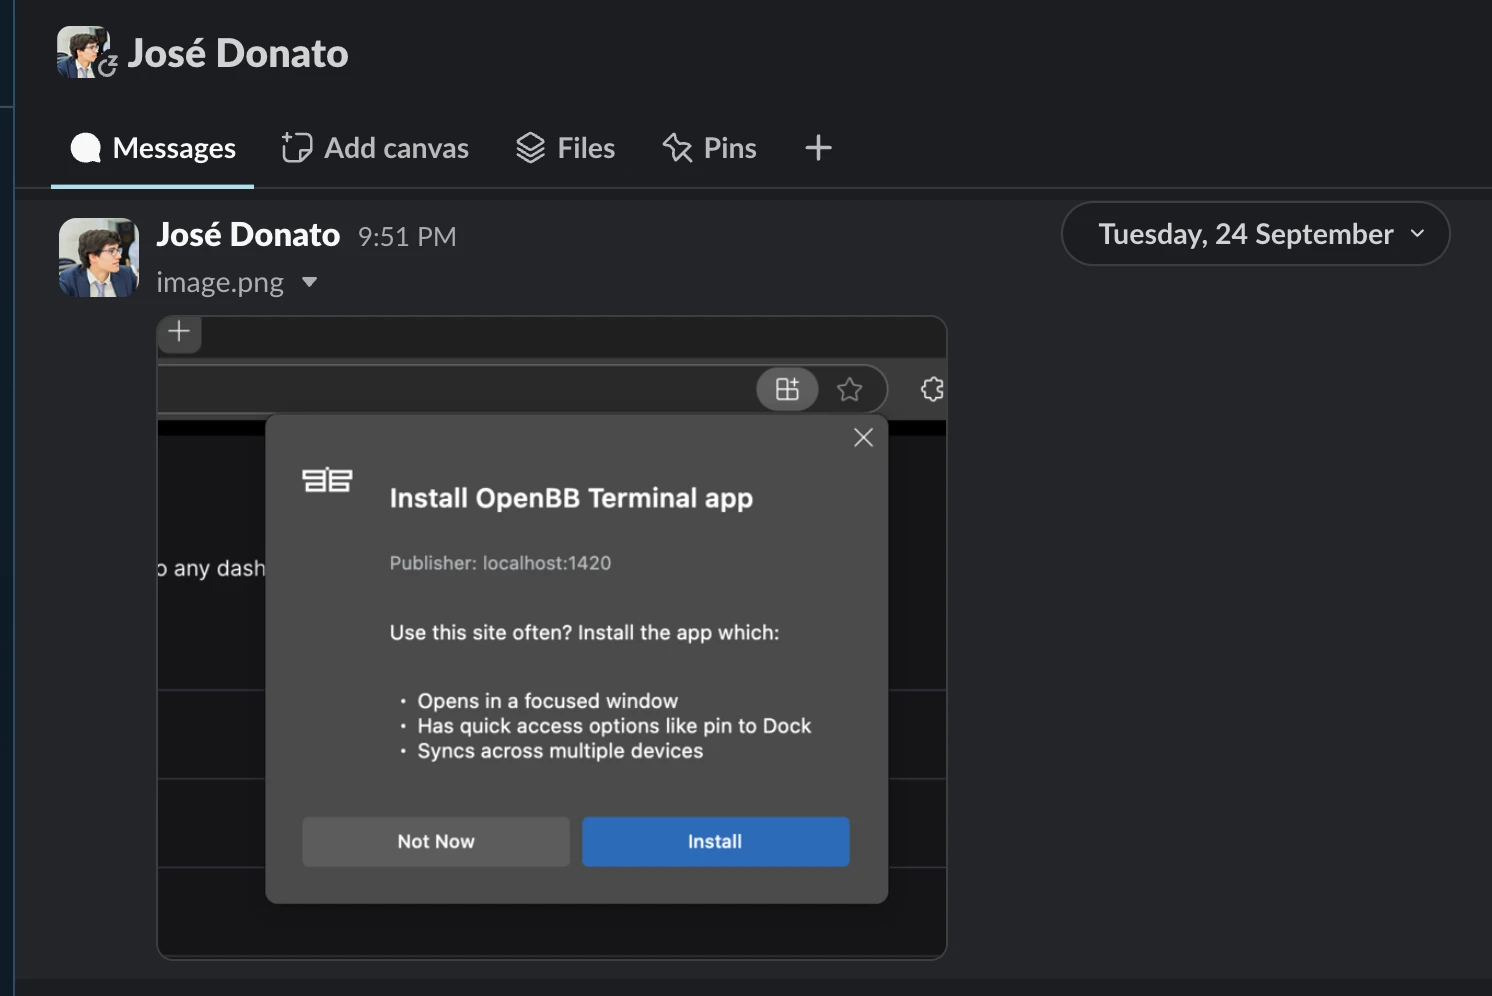Screen dimensions: 1492x996
Task: Click the Not Now button
Action: coord(436,841)
